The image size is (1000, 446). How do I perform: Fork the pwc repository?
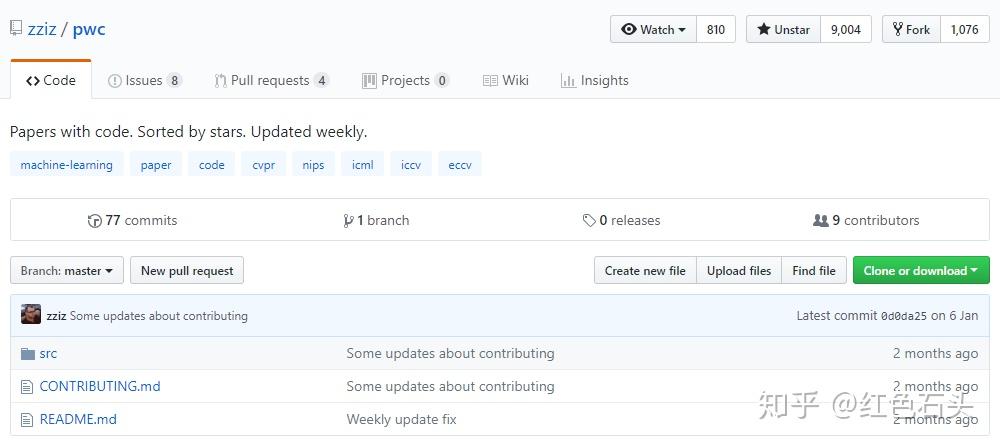click(x=911, y=29)
